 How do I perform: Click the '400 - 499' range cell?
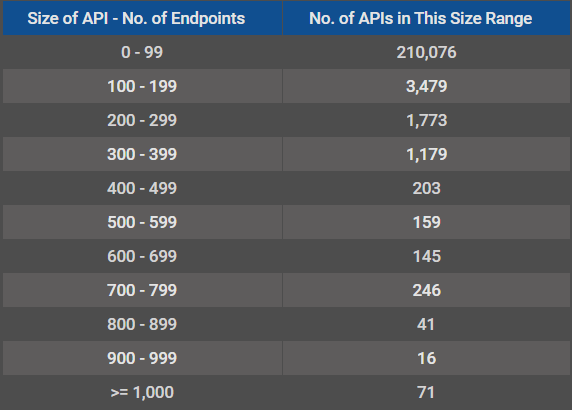pos(142,188)
